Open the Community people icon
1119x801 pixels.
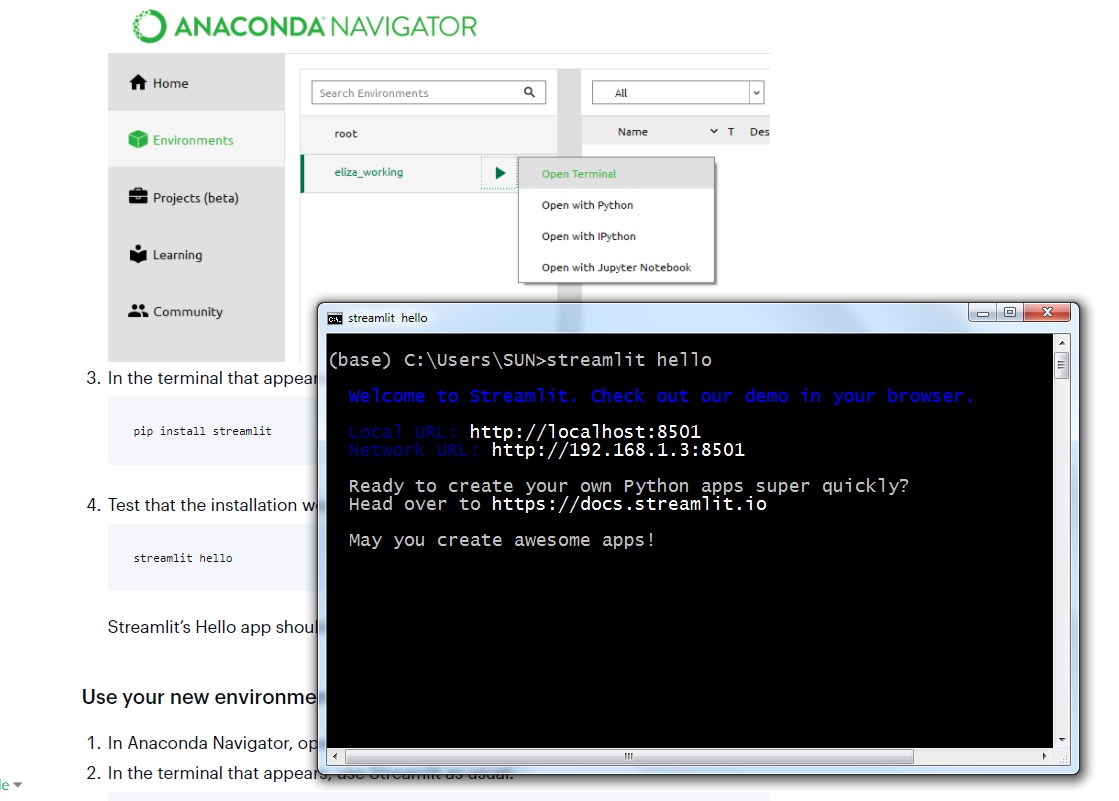point(138,311)
